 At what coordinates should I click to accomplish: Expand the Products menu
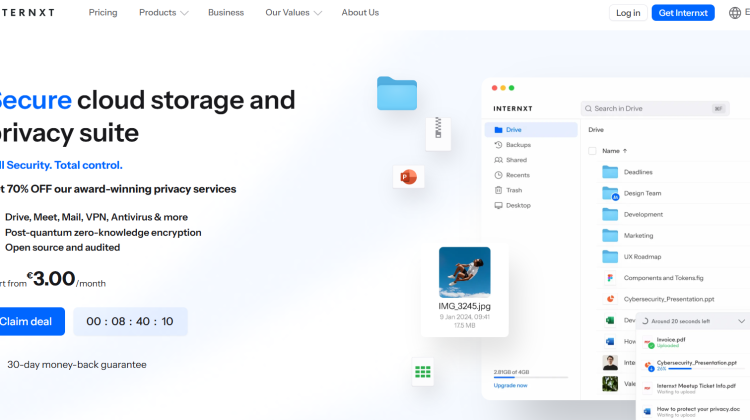[x=163, y=12]
